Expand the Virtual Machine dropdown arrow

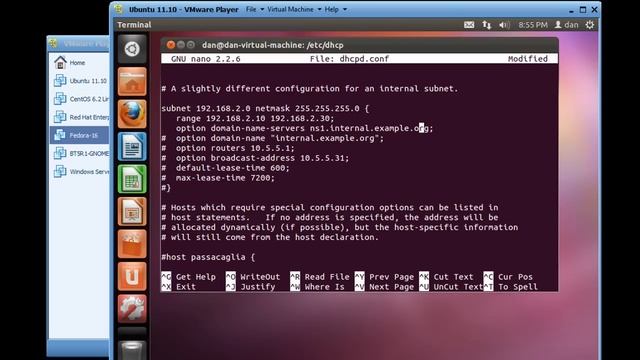point(319,9)
